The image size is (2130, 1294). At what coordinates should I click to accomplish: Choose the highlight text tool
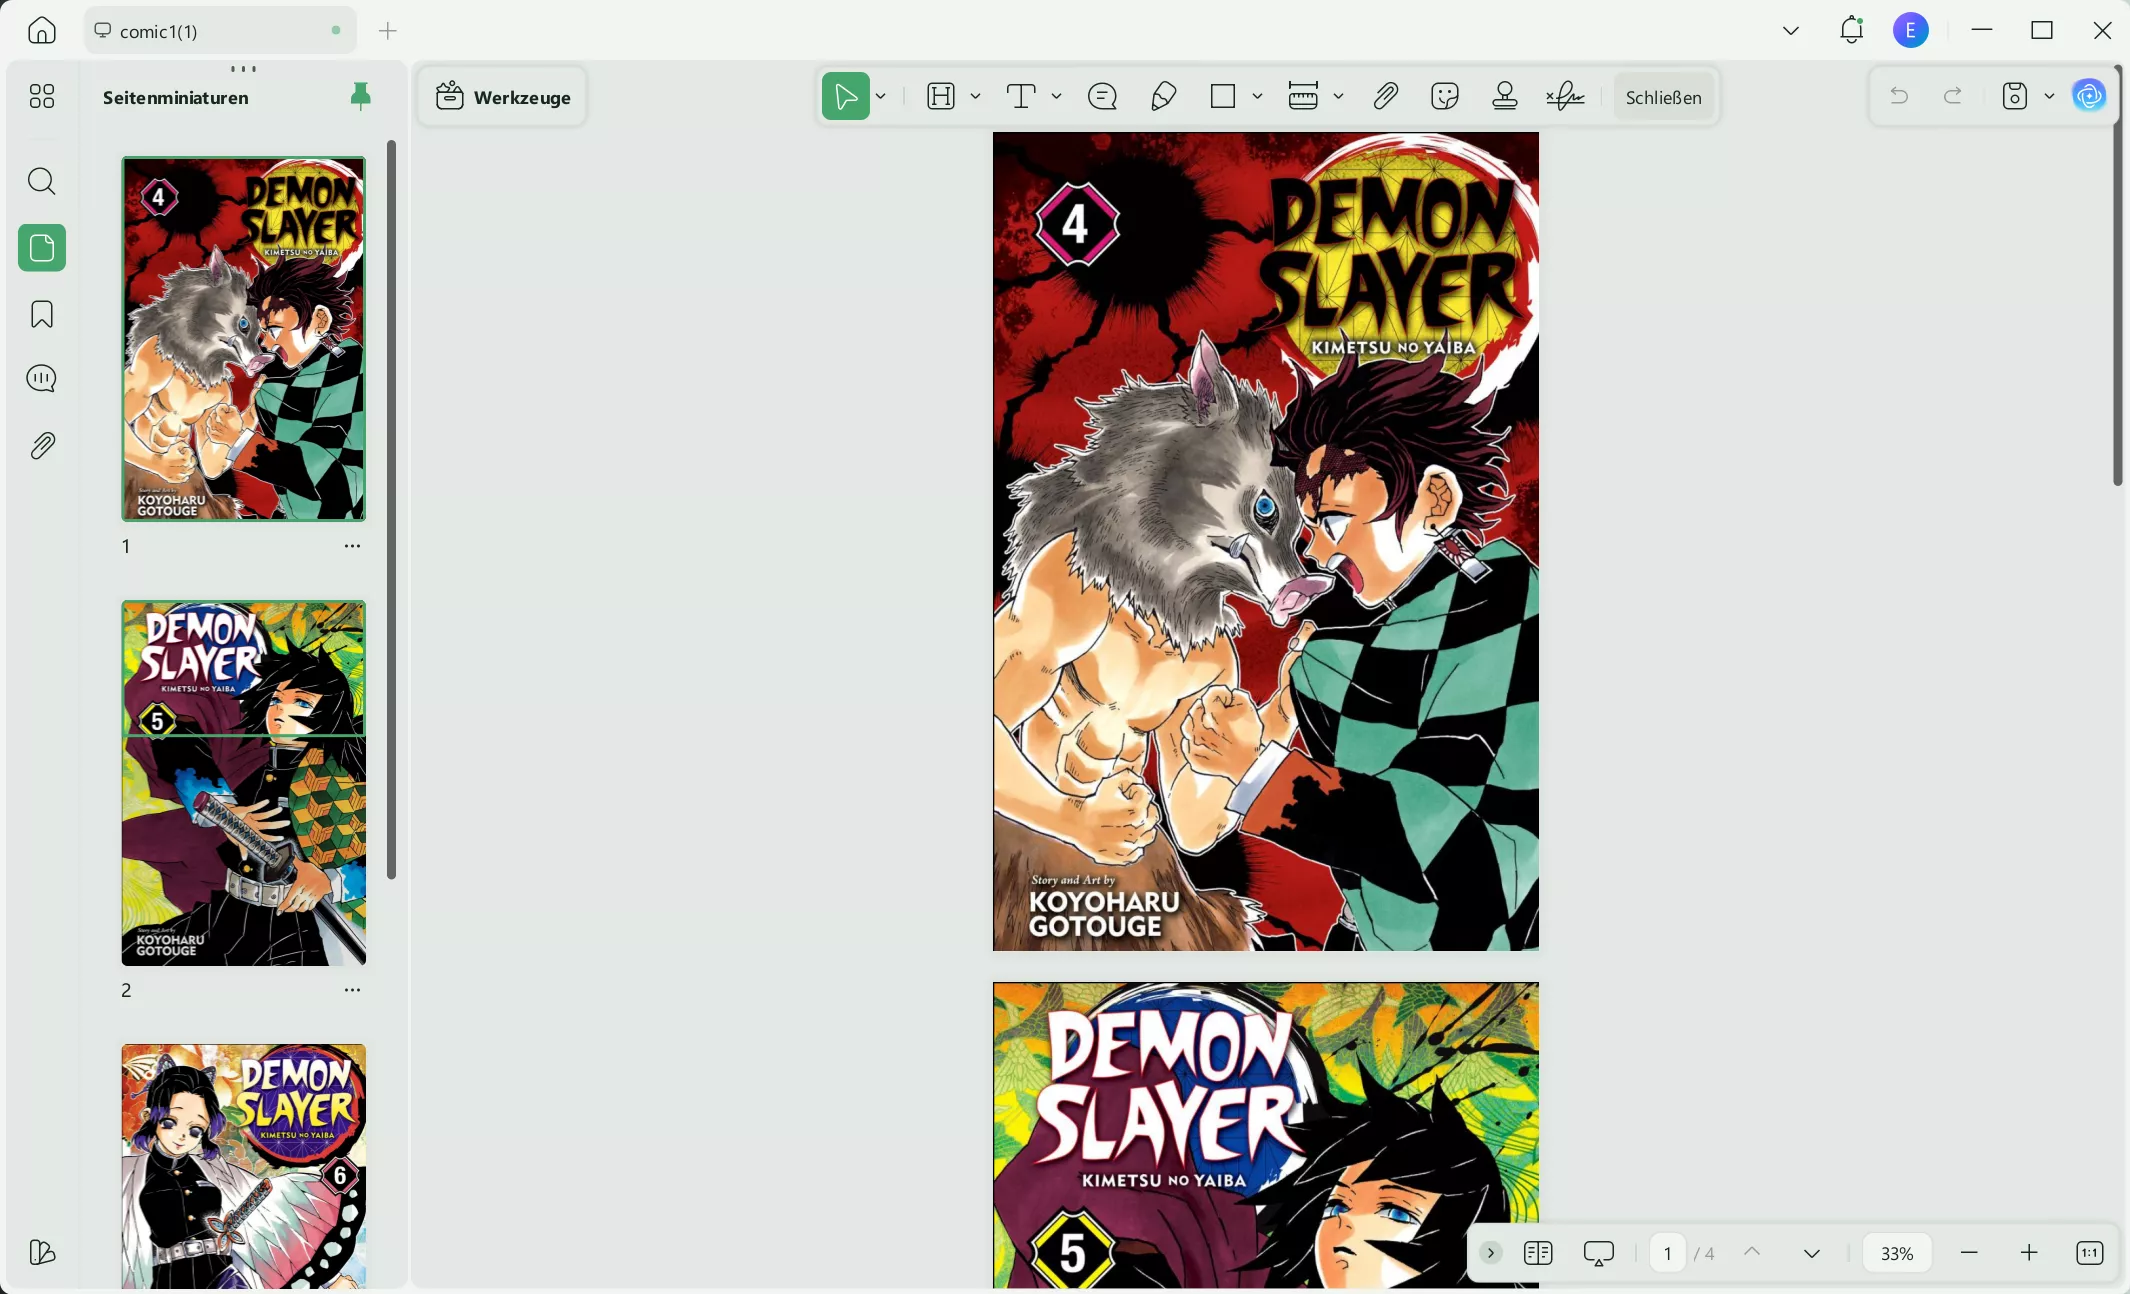[x=941, y=96]
